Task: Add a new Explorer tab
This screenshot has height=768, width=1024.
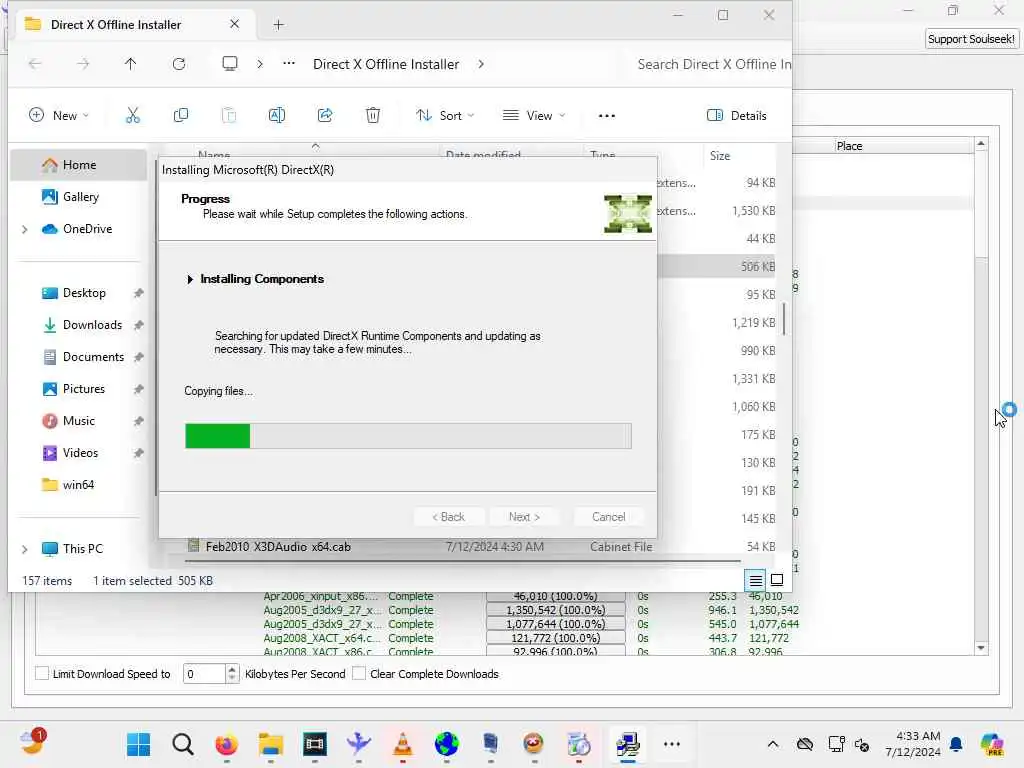Action: (x=278, y=25)
